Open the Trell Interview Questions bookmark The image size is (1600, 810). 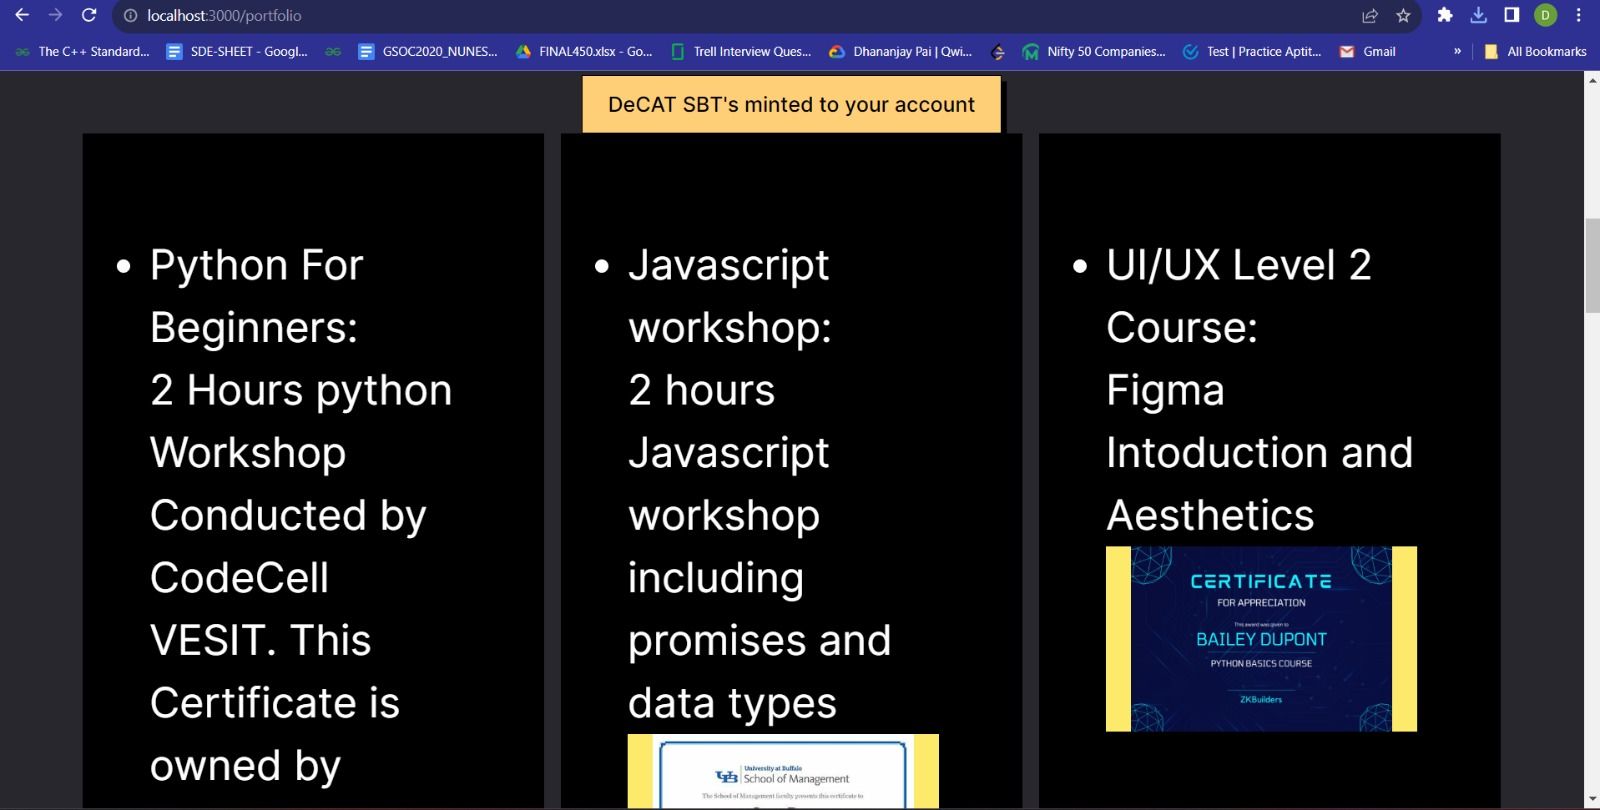741,51
